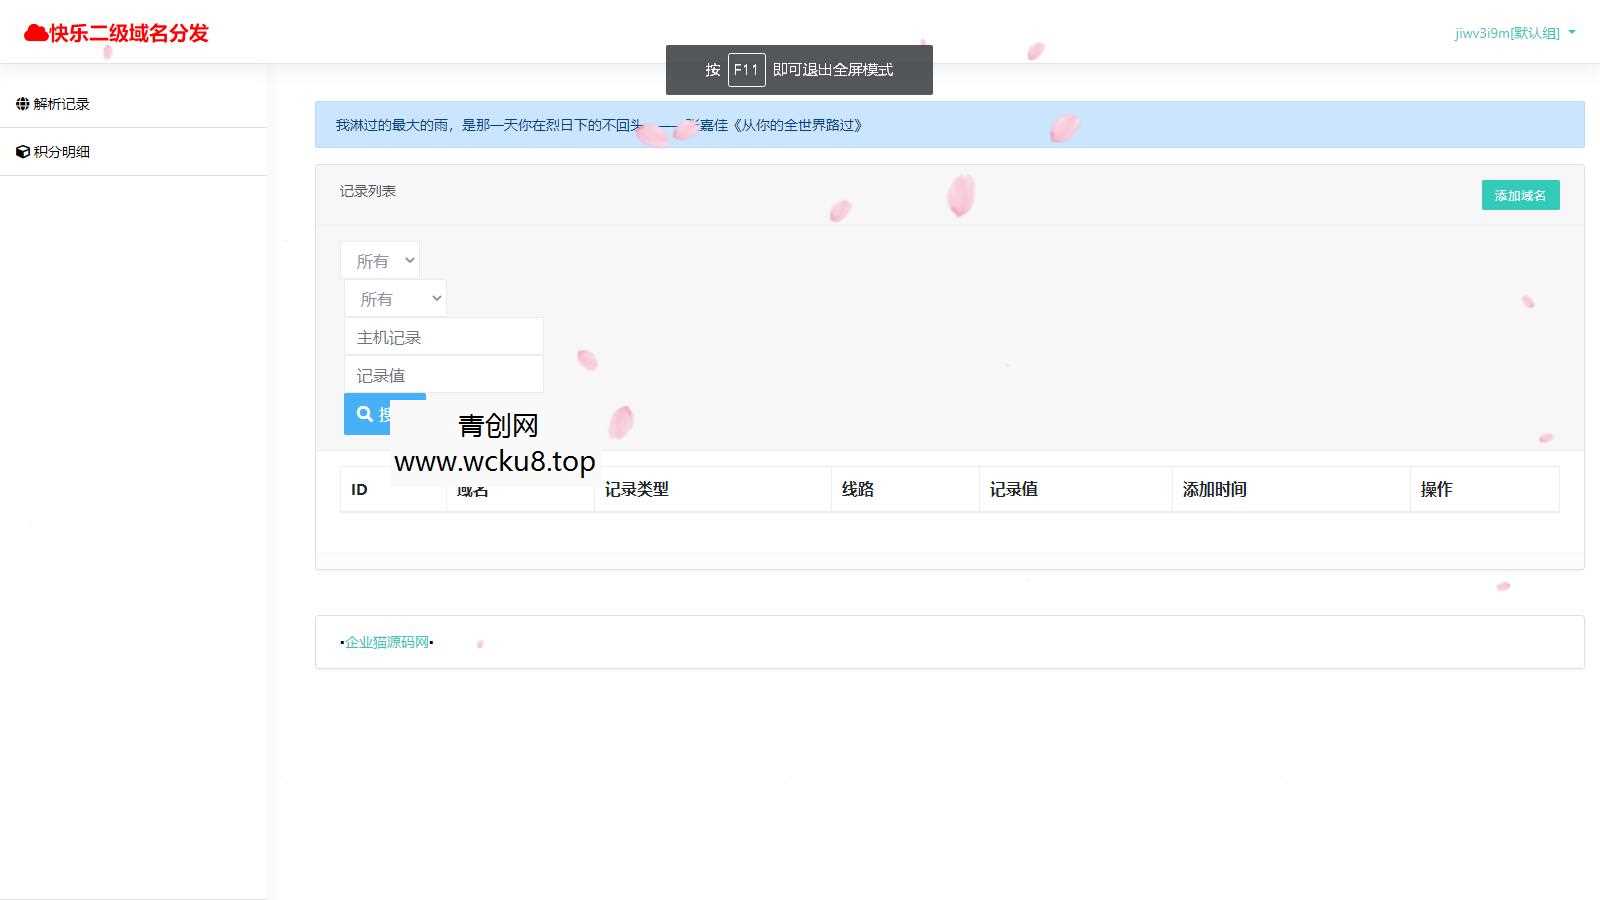Go to 积分明细 in the sidebar
Viewport: 1600px width, 900px height.
click(x=62, y=152)
